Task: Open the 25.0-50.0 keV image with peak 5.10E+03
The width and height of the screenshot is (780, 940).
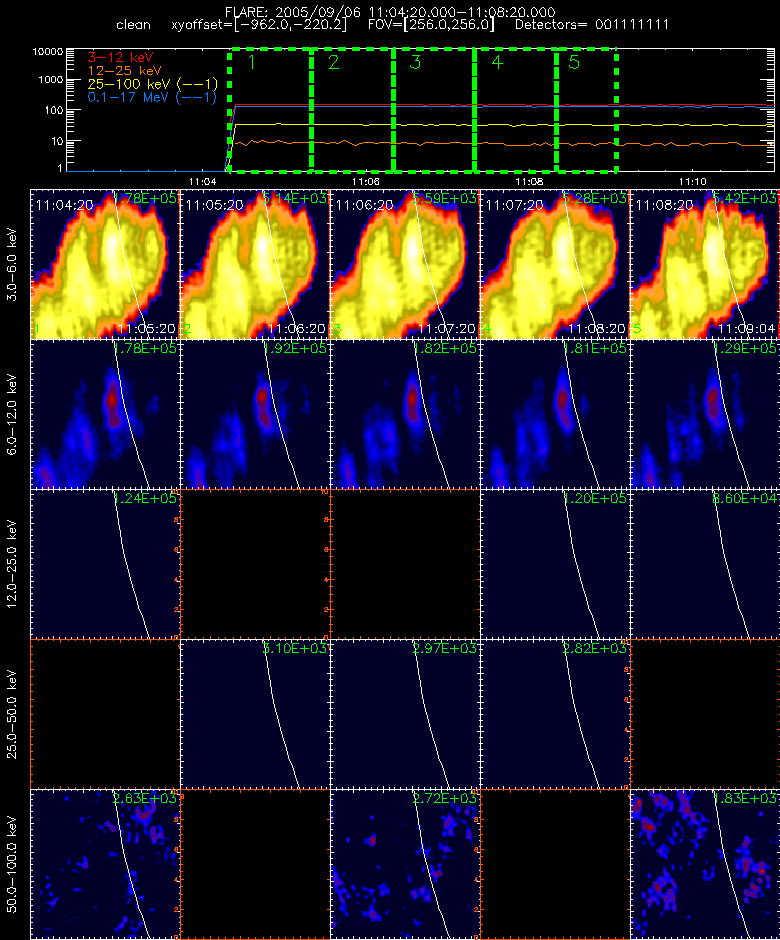Action: (255, 714)
